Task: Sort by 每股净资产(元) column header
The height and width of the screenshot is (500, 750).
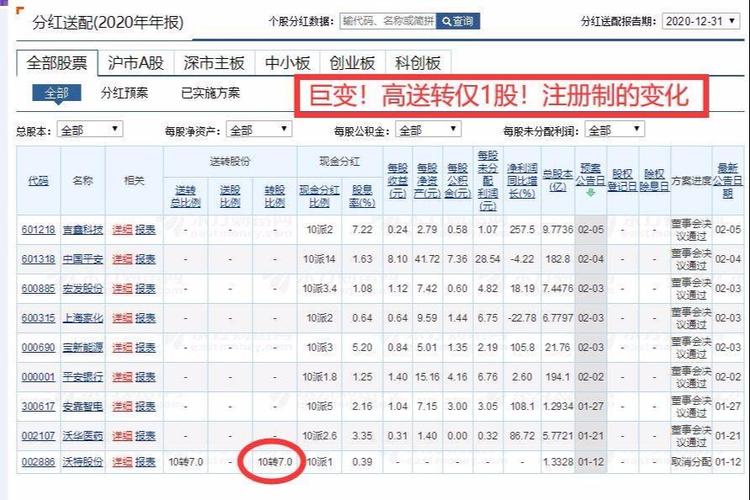Action: [x=427, y=180]
